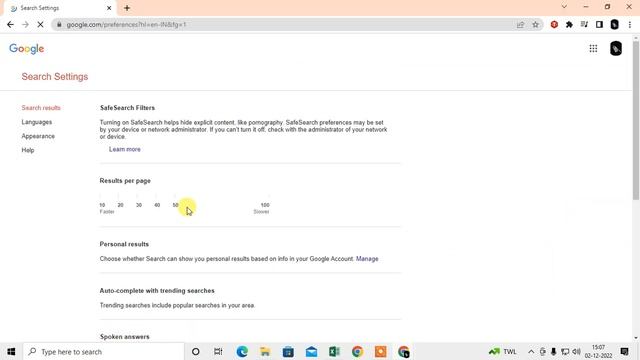Open Languages settings section
This screenshot has width=640, height=360.
[37, 122]
